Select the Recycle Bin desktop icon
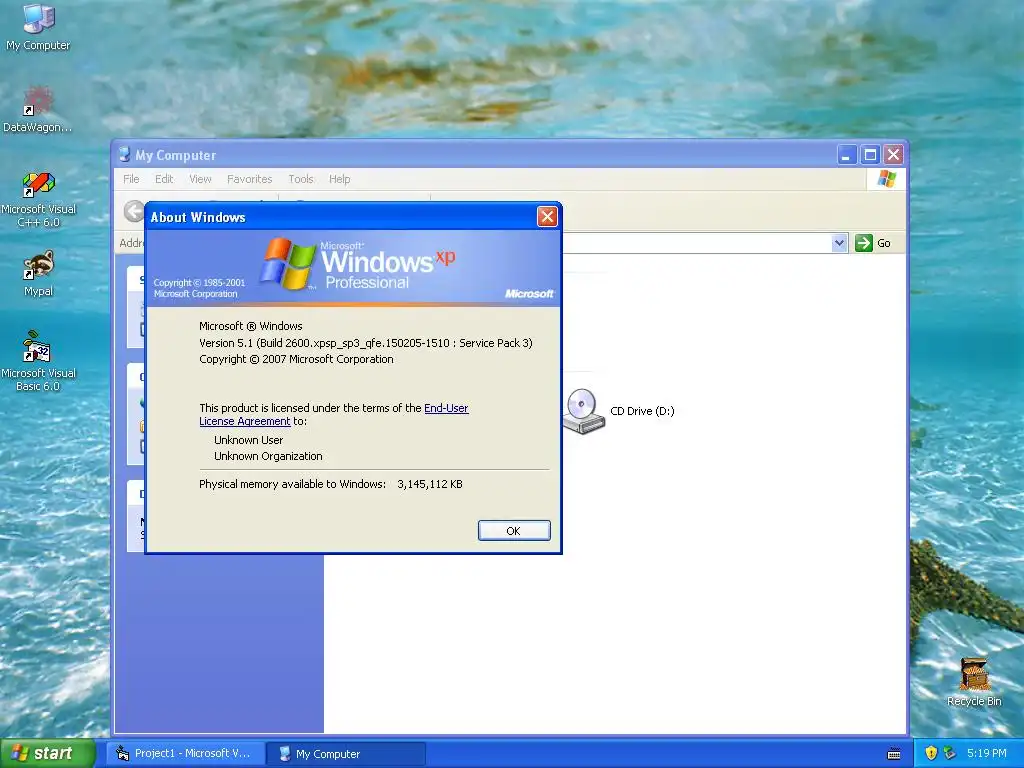The image size is (1024, 768). point(974,682)
